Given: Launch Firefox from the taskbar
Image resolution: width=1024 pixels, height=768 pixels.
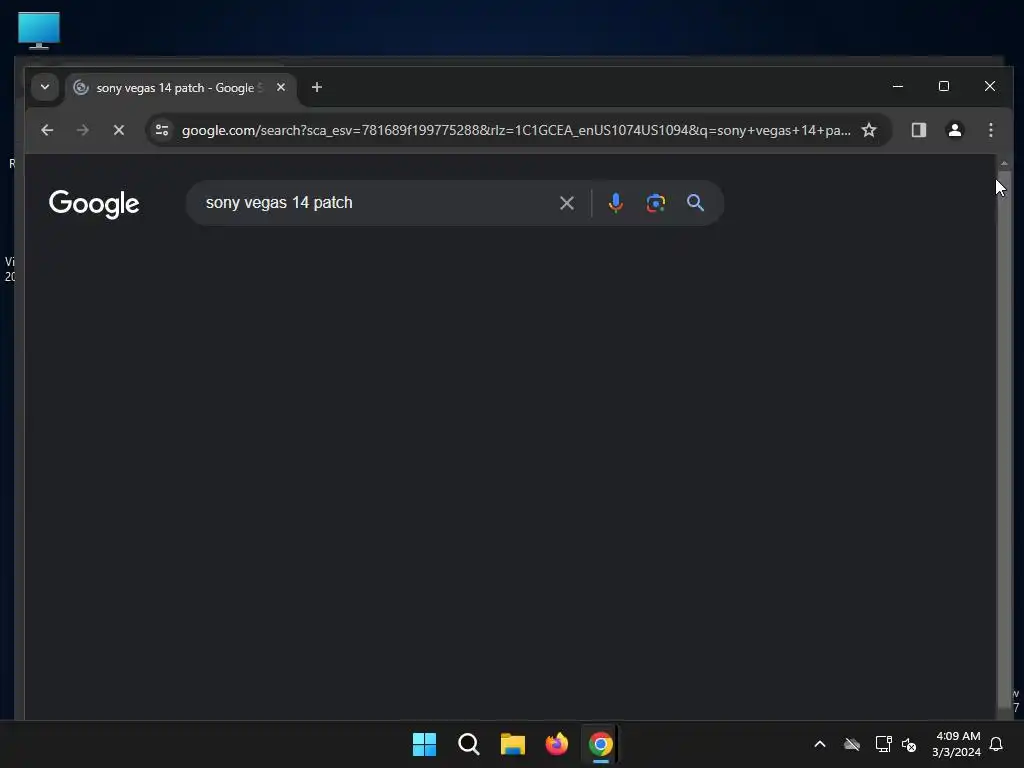Looking at the screenshot, I should click(x=556, y=744).
